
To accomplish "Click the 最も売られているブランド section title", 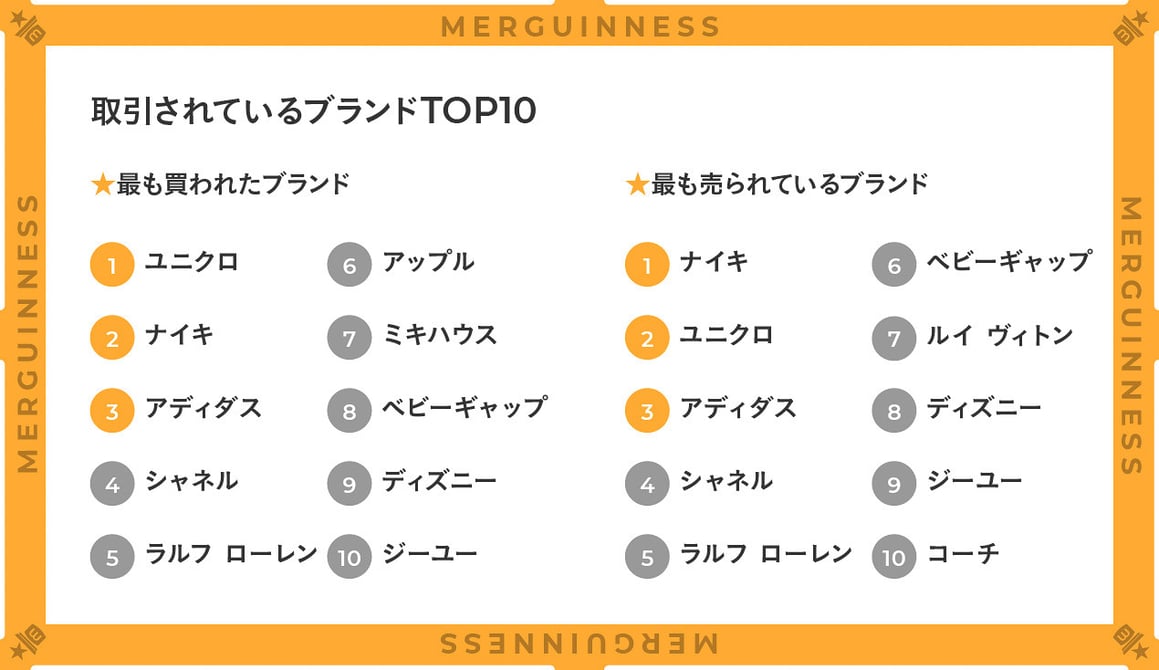I will [x=789, y=183].
